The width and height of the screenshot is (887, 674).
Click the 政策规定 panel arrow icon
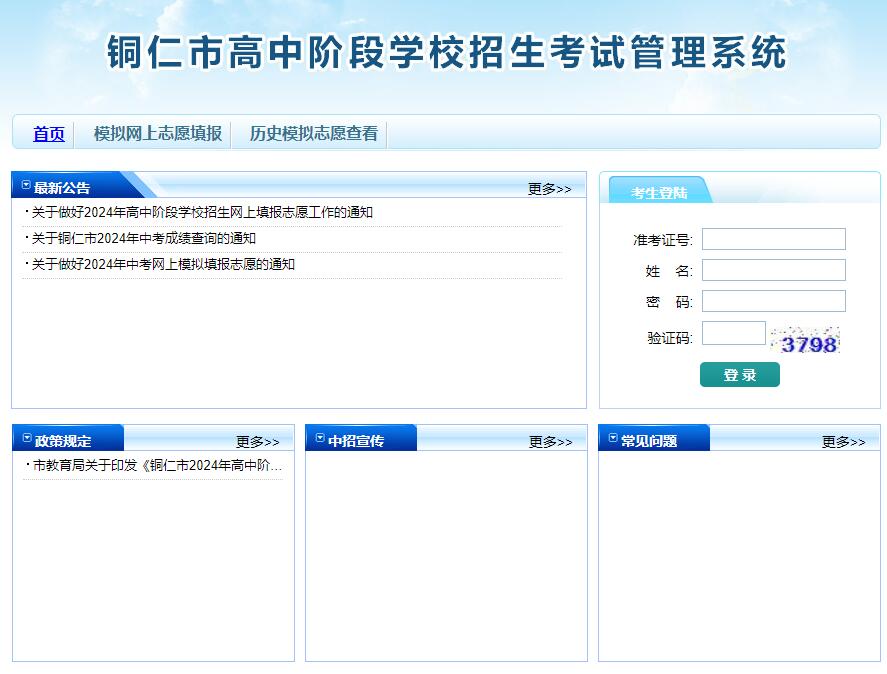(27, 439)
